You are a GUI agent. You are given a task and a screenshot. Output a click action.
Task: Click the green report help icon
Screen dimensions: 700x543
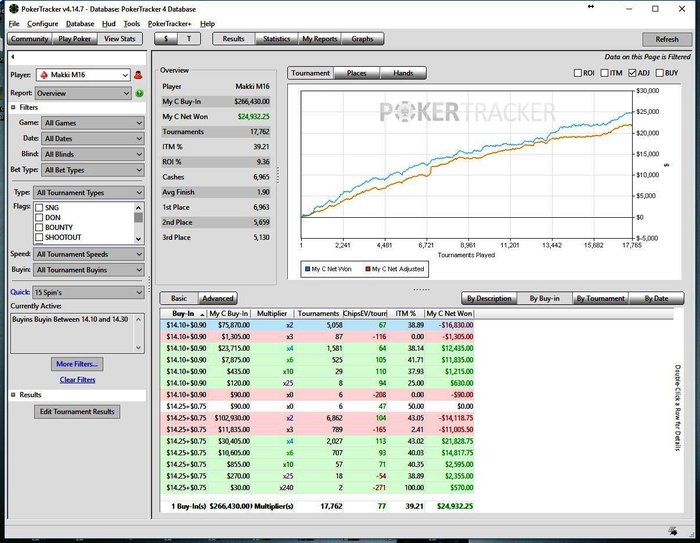point(139,93)
